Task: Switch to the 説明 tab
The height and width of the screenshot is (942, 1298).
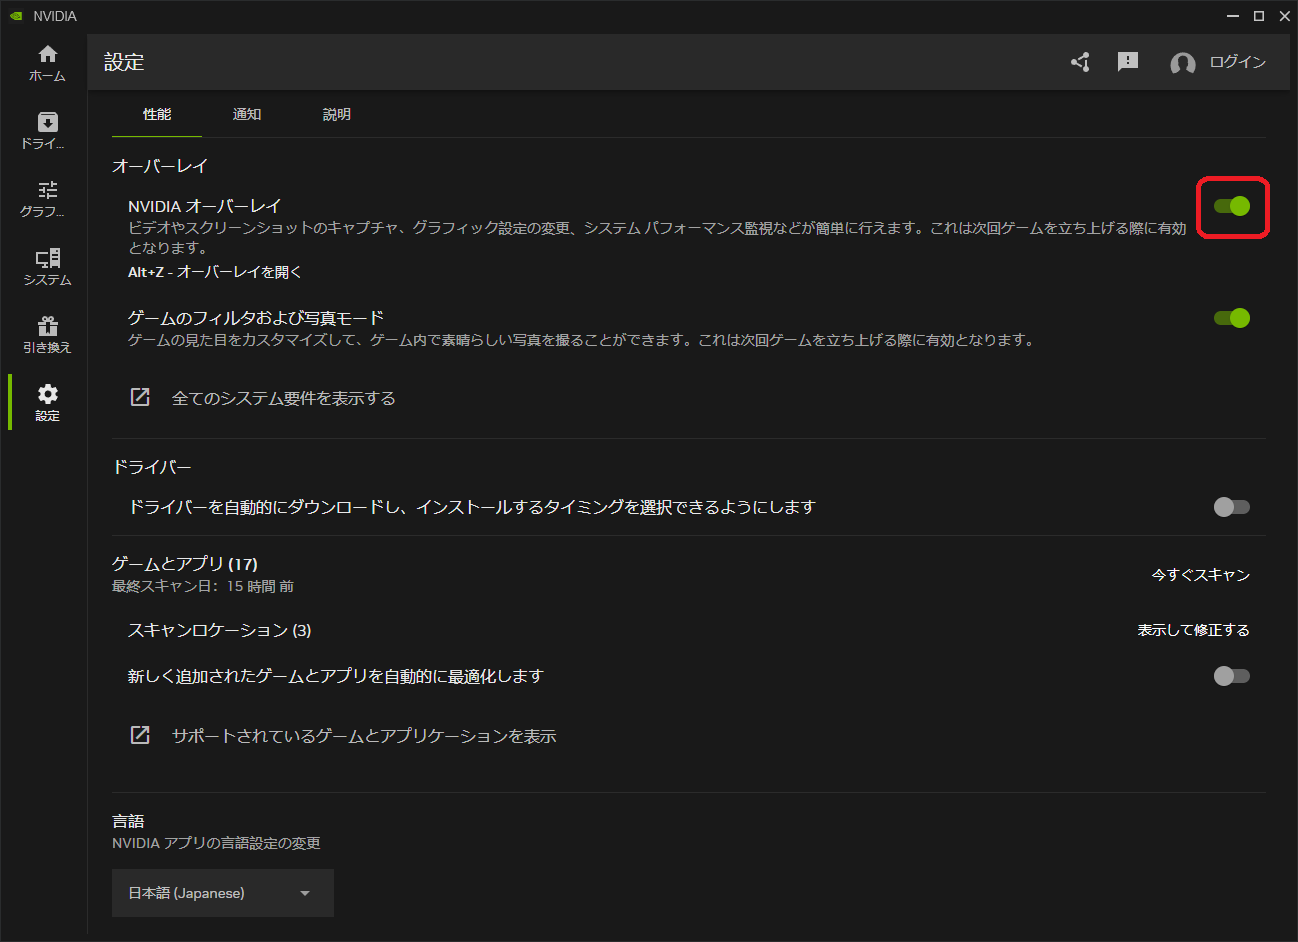Action: pyautogui.click(x=337, y=115)
